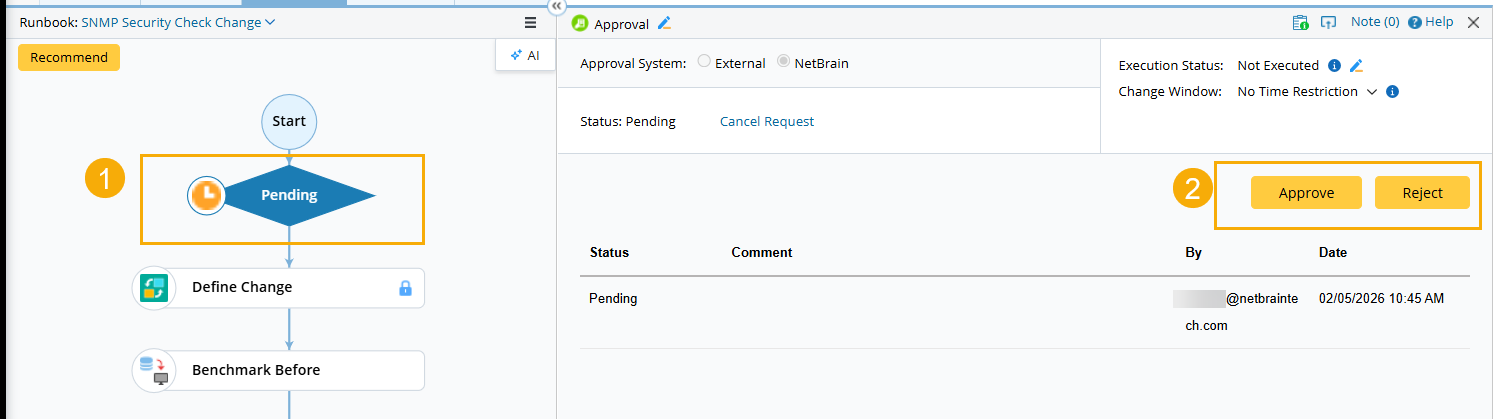The width and height of the screenshot is (1495, 419).
Task: Open the clipboard info icon in header
Action: click(x=1300, y=23)
